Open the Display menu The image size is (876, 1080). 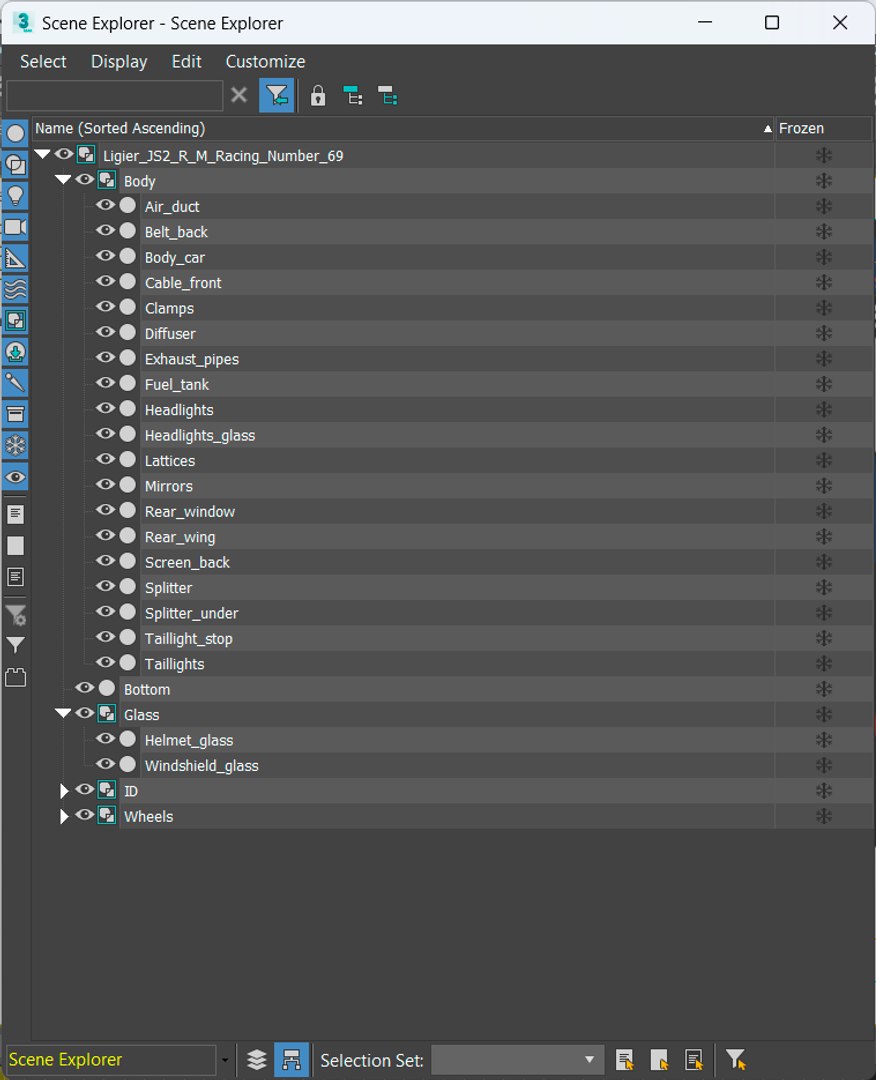click(119, 61)
